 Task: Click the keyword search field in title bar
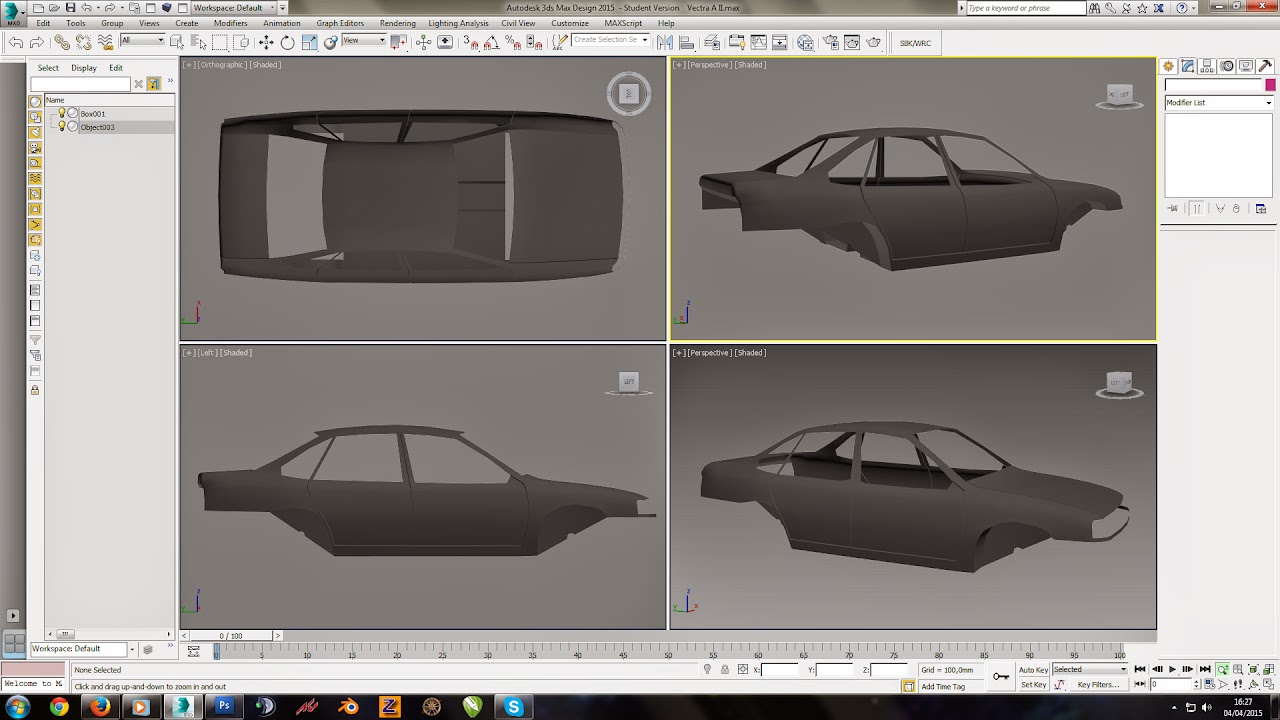[x=1025, y=8]
